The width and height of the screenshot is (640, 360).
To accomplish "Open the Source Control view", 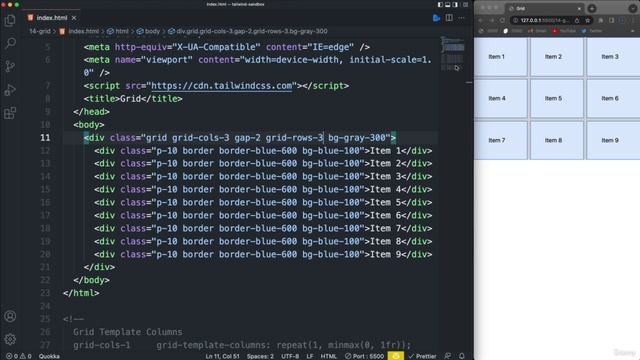I will click(x=10, y=66).
